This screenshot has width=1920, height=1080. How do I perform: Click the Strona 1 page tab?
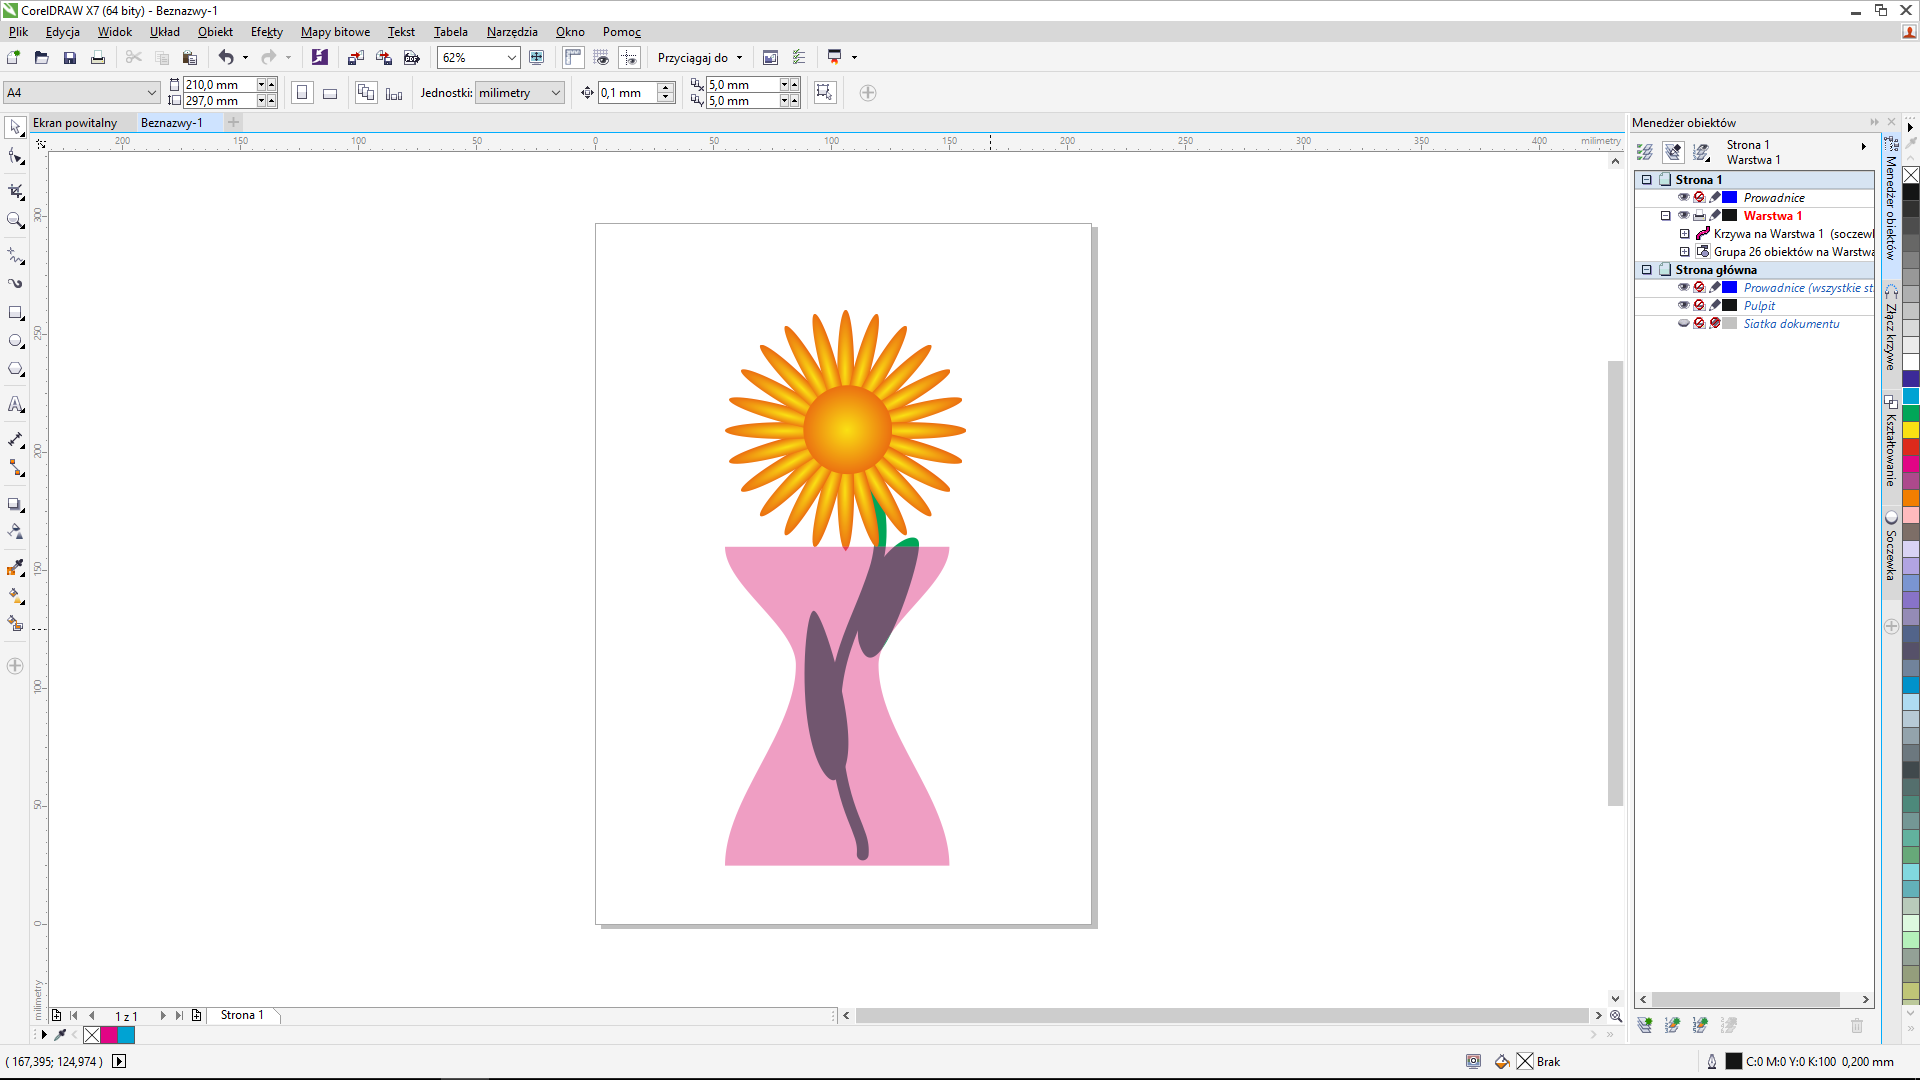pyautogui.click(x=242, y=1015)
